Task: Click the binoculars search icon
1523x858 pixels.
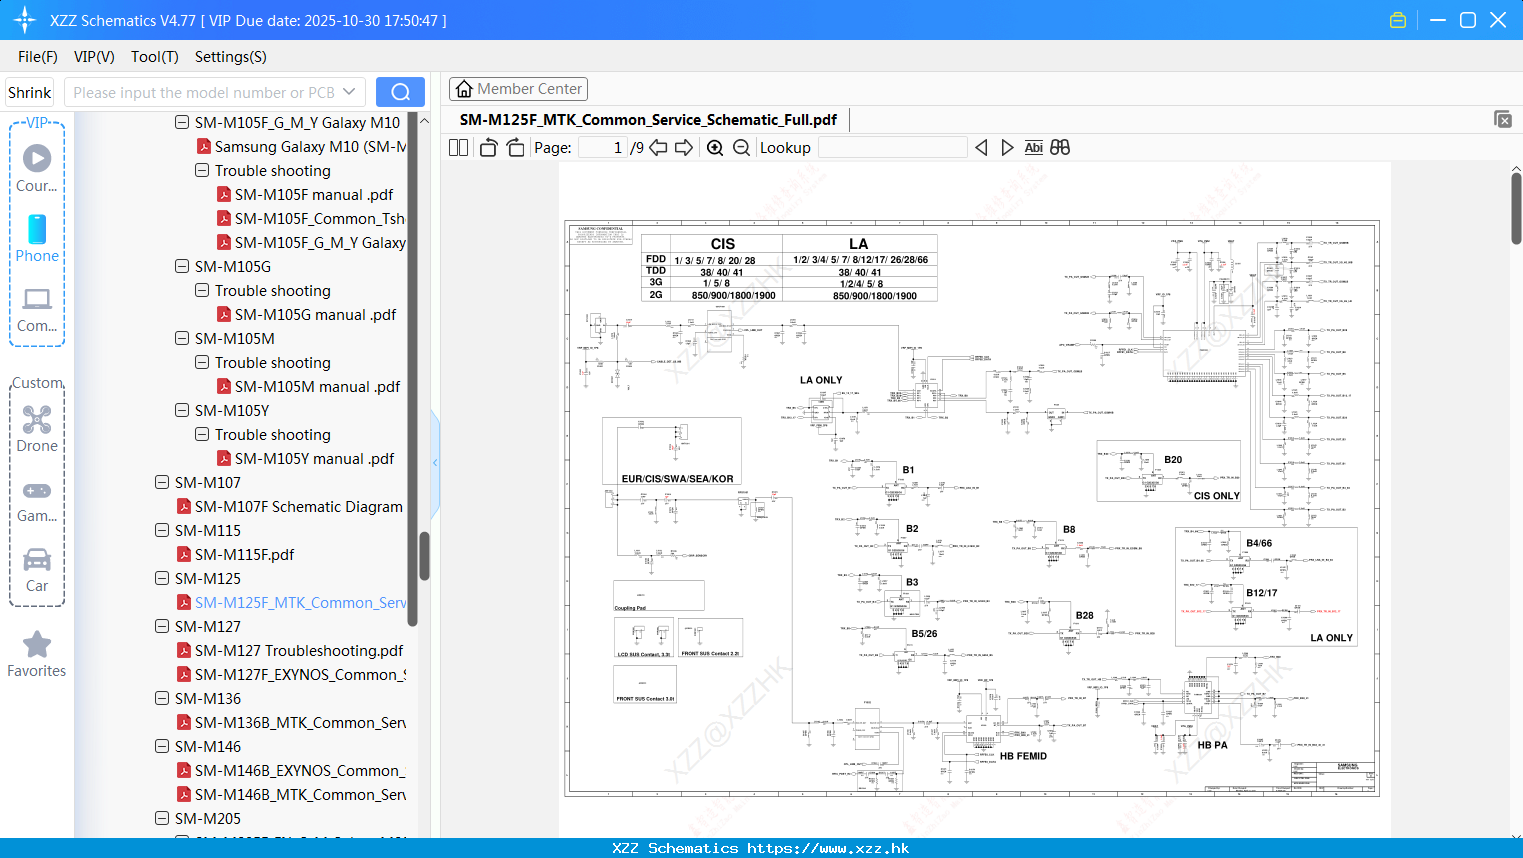Action: pyautogui.click(x=1060, y=147)
